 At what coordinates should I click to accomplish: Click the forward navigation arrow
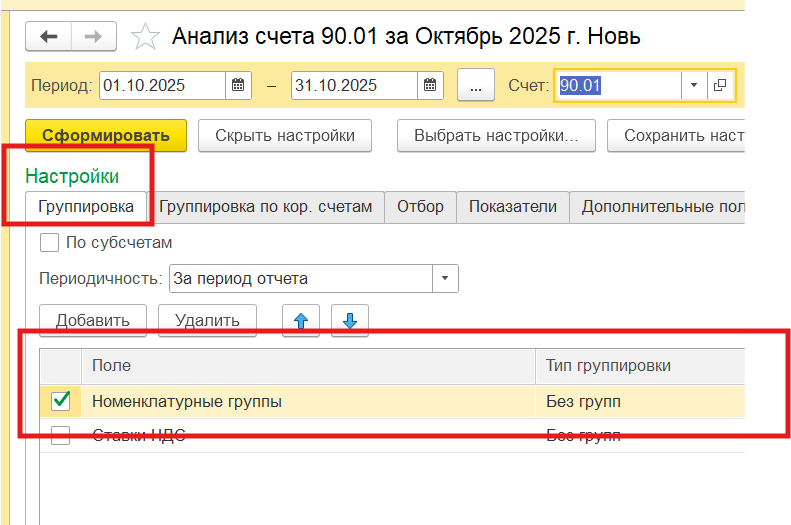tap(93, 37)
